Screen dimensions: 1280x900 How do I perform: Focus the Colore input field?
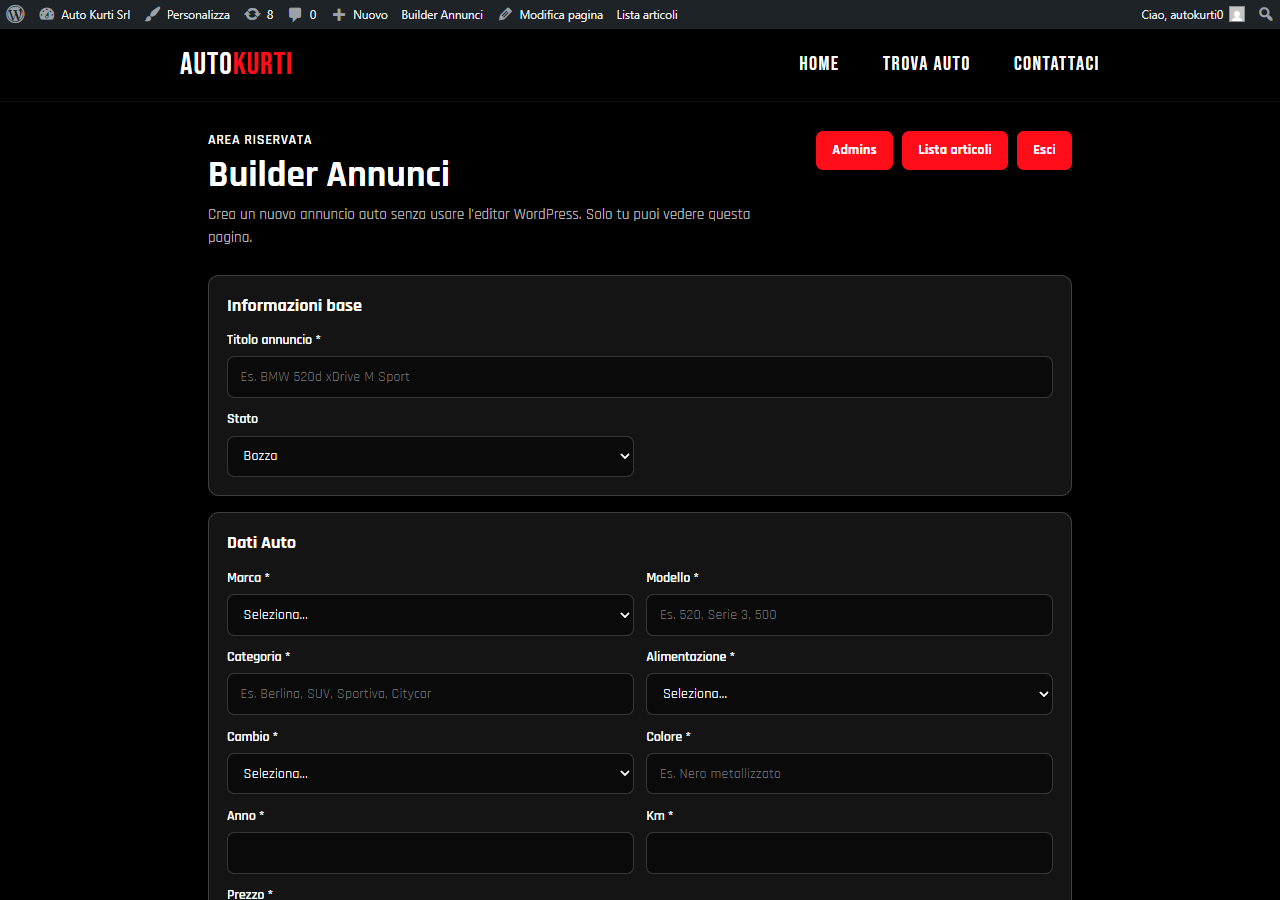849,774
